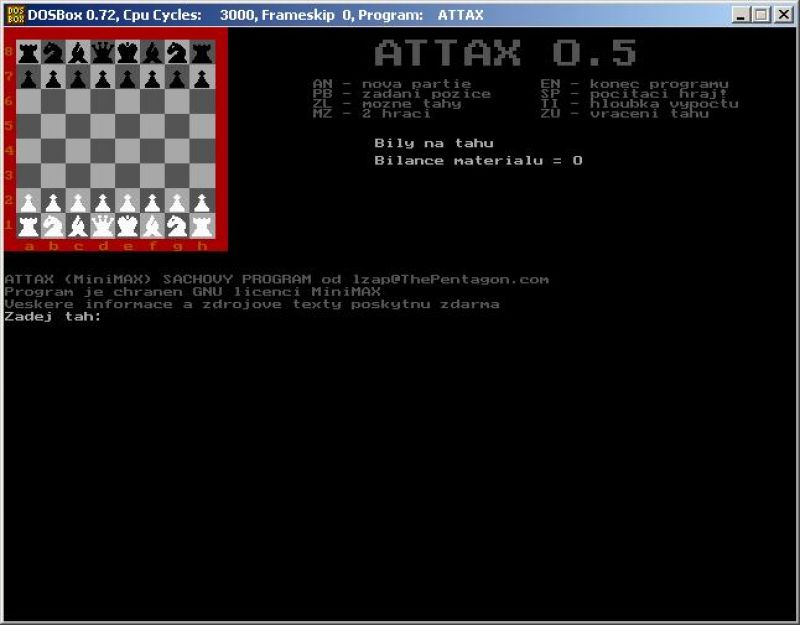The image size is (800, 625).
Task: Click the 'Veskere informace a zdrojove texty' line
Action: (252, 304)
